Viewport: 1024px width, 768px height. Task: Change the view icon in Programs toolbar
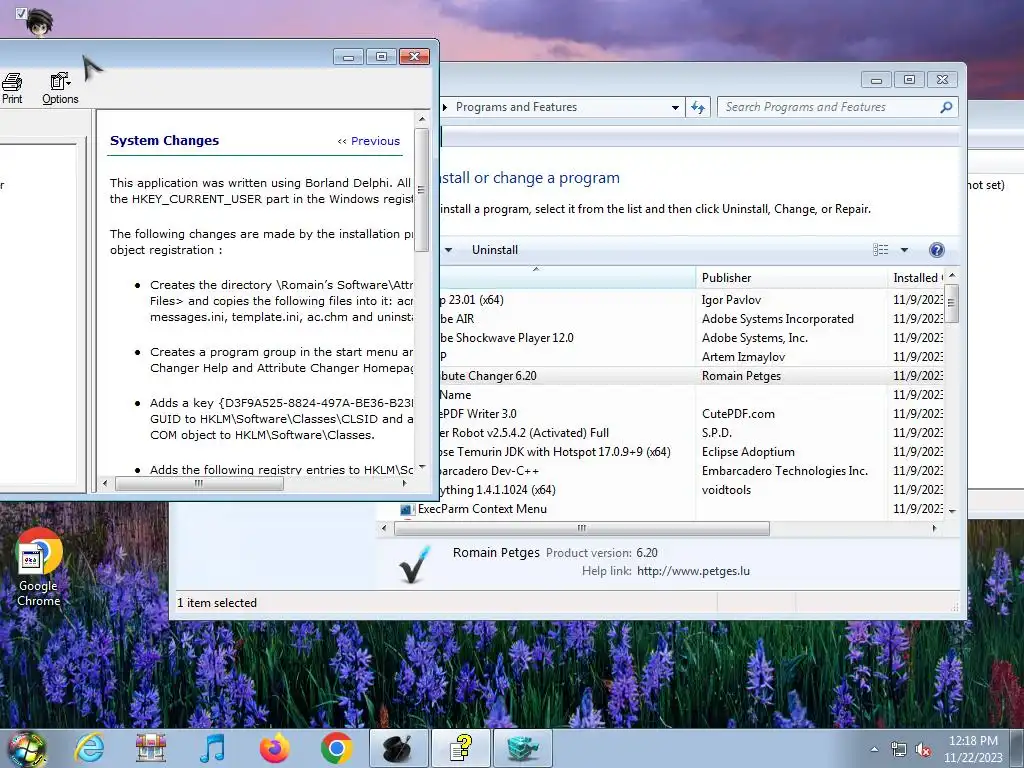[x=880, y=249]
